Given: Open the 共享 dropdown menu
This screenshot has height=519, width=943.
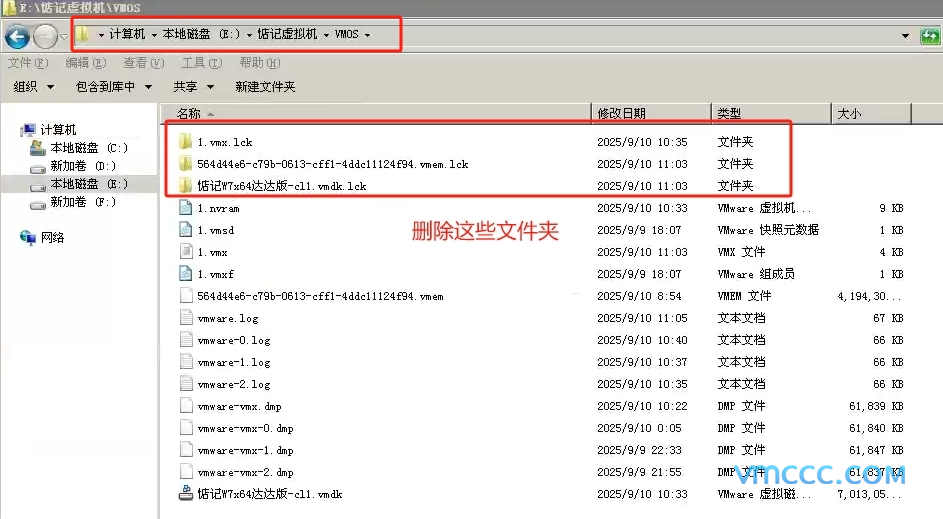Looking at the screenshot, I should (191, 87).
